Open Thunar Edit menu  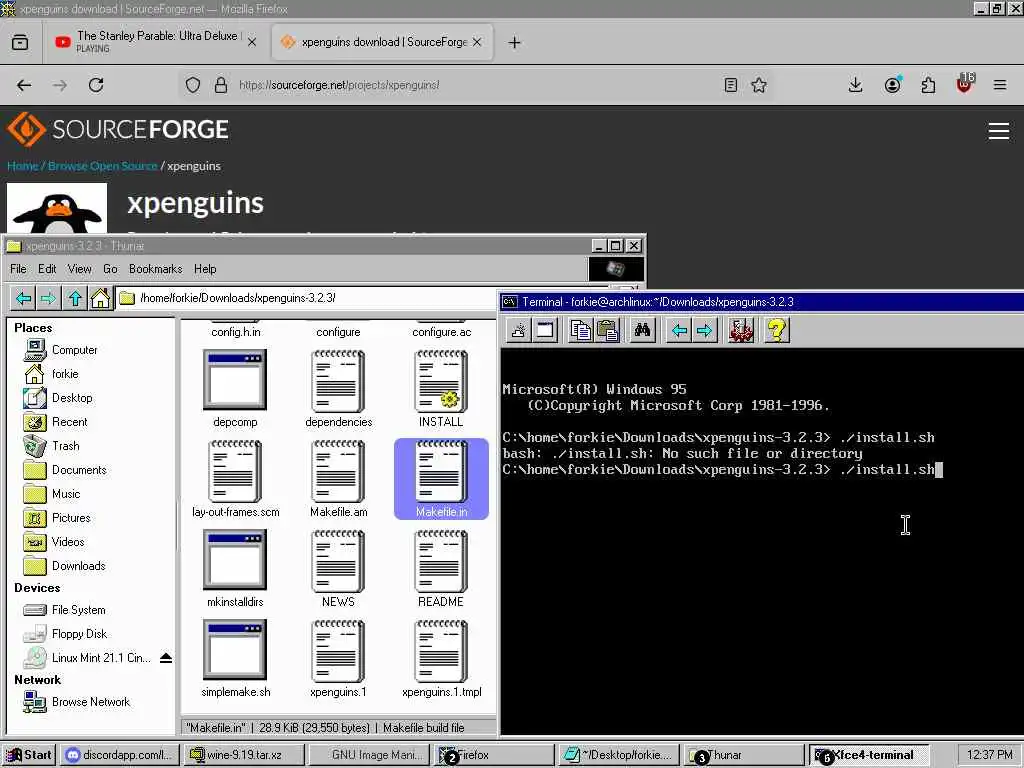pos(47,269)
